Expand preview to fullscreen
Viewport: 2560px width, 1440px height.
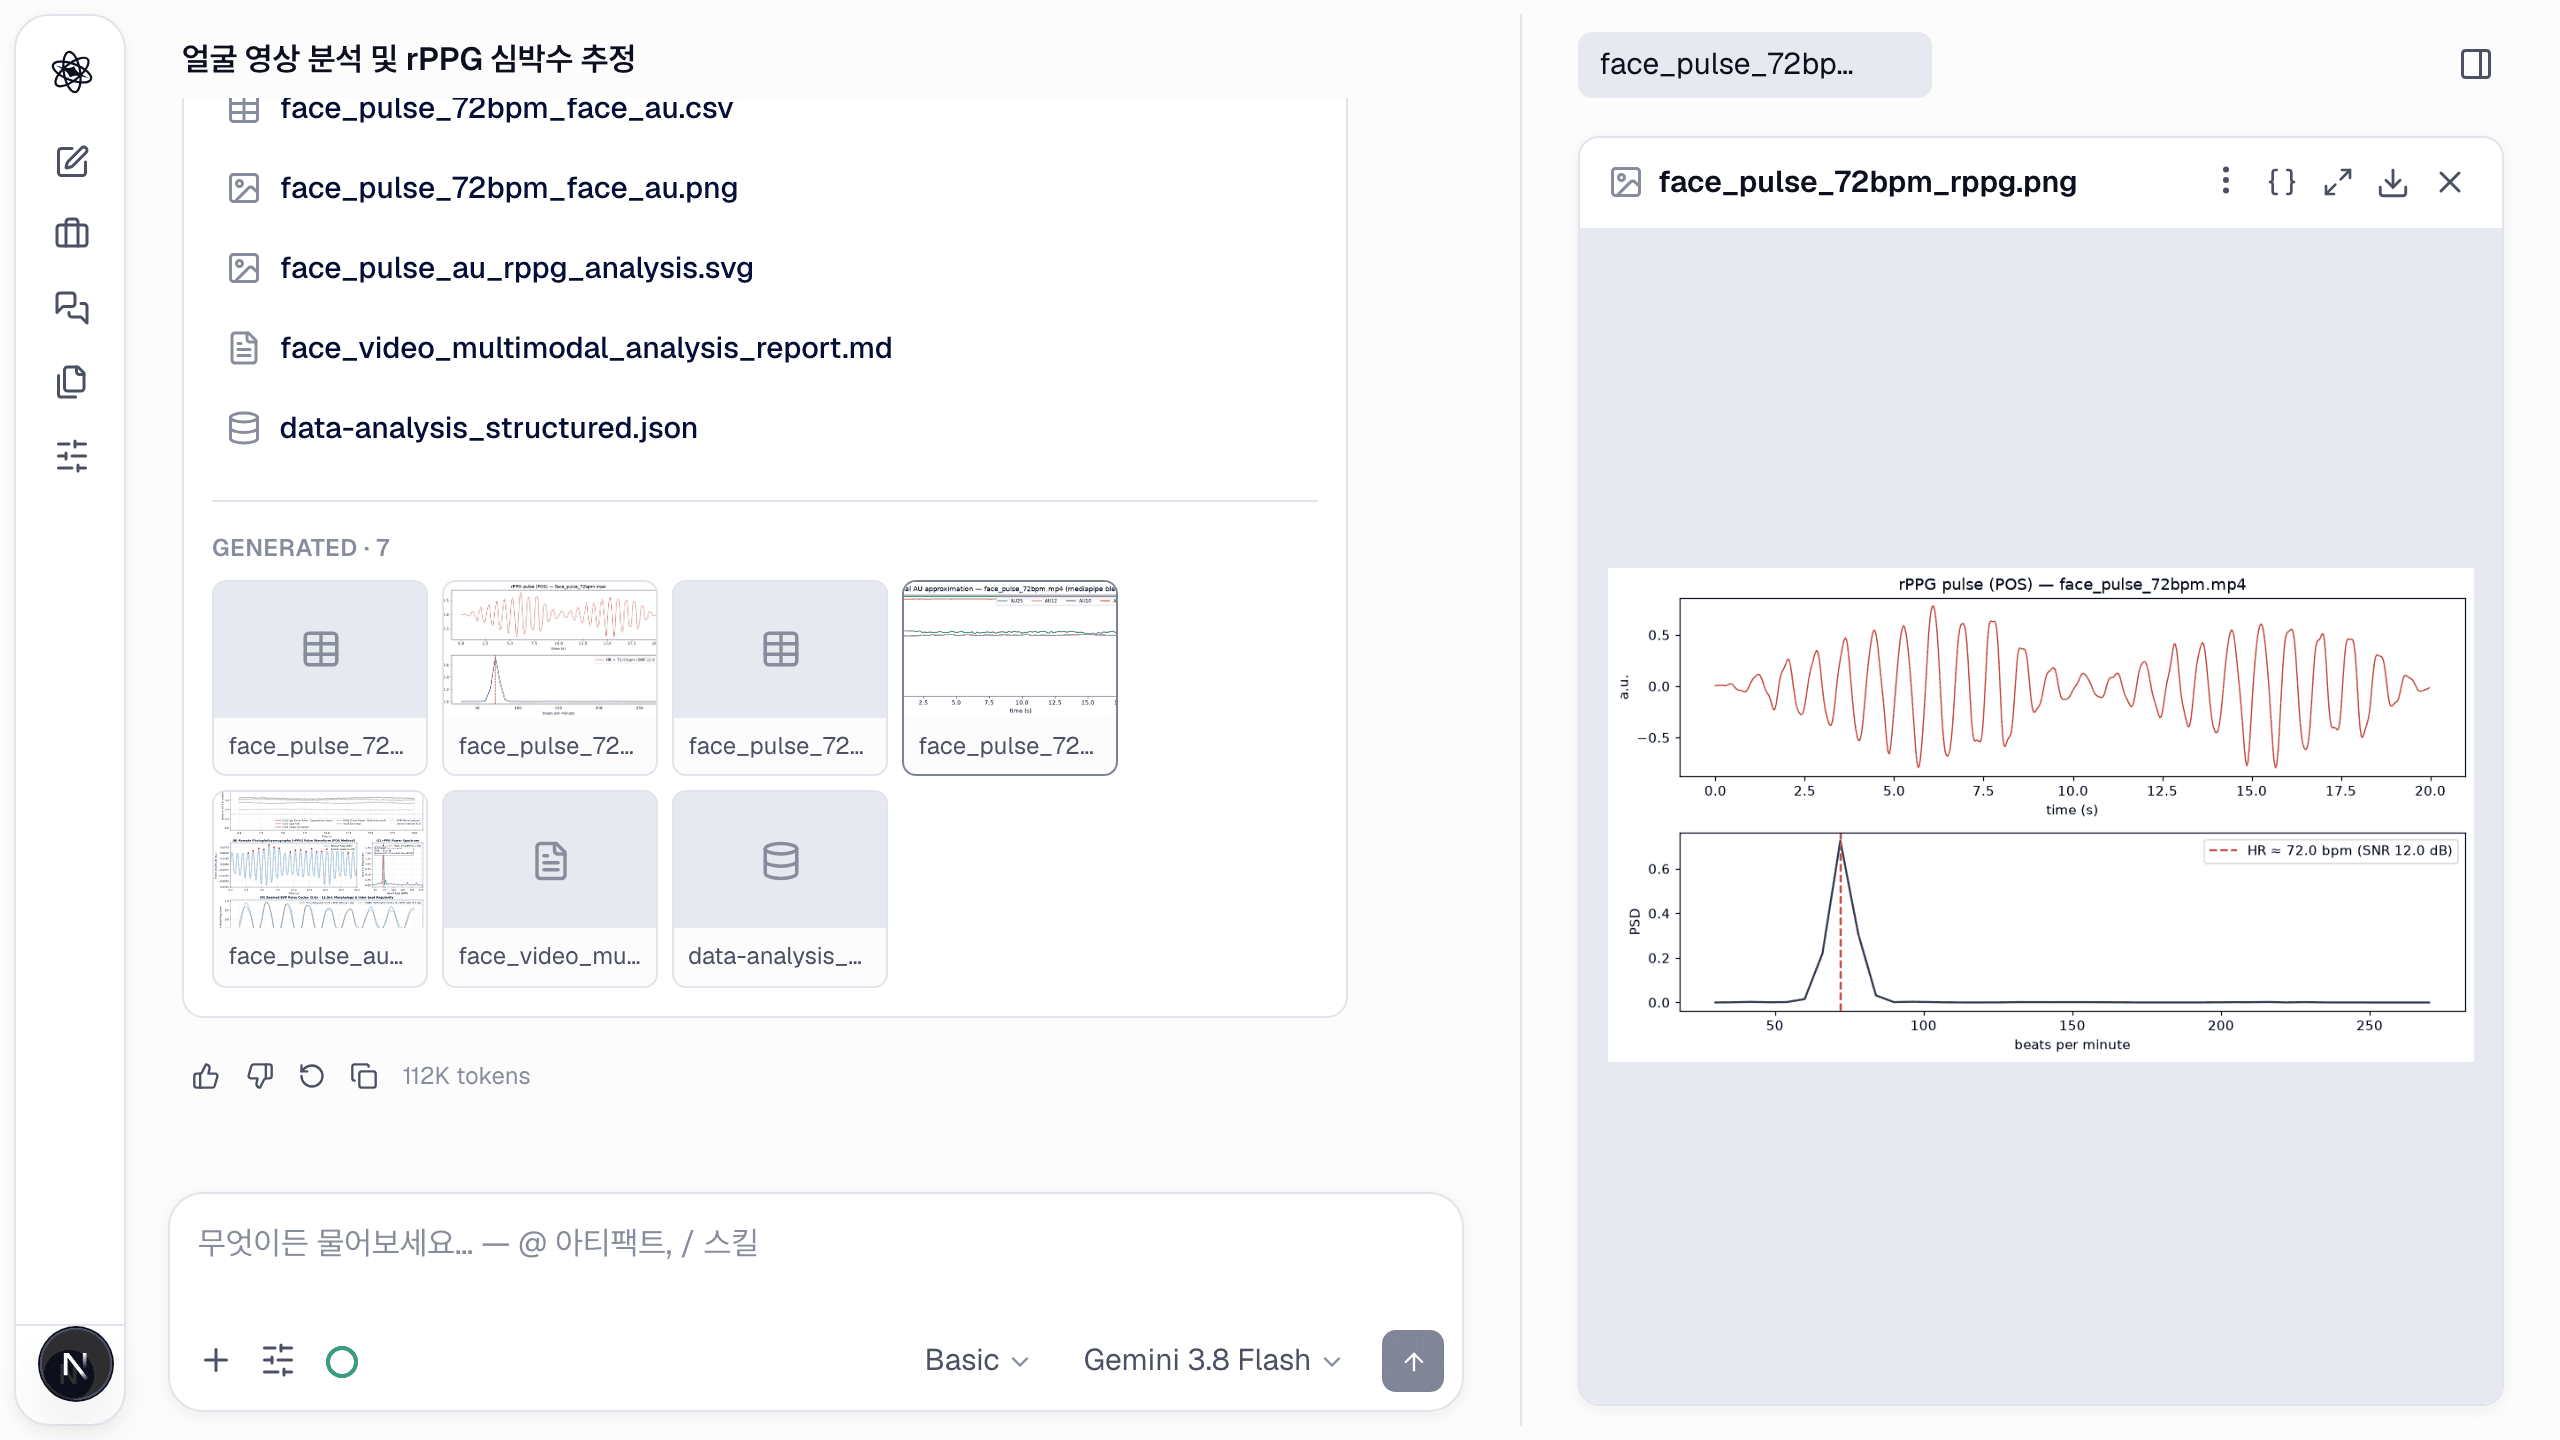[2337, 182]
